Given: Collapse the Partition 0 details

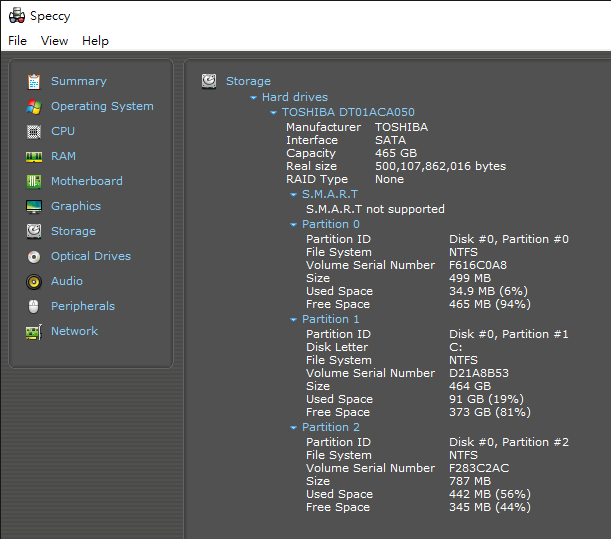Looking at the screenshot, I should pos(293,224).
